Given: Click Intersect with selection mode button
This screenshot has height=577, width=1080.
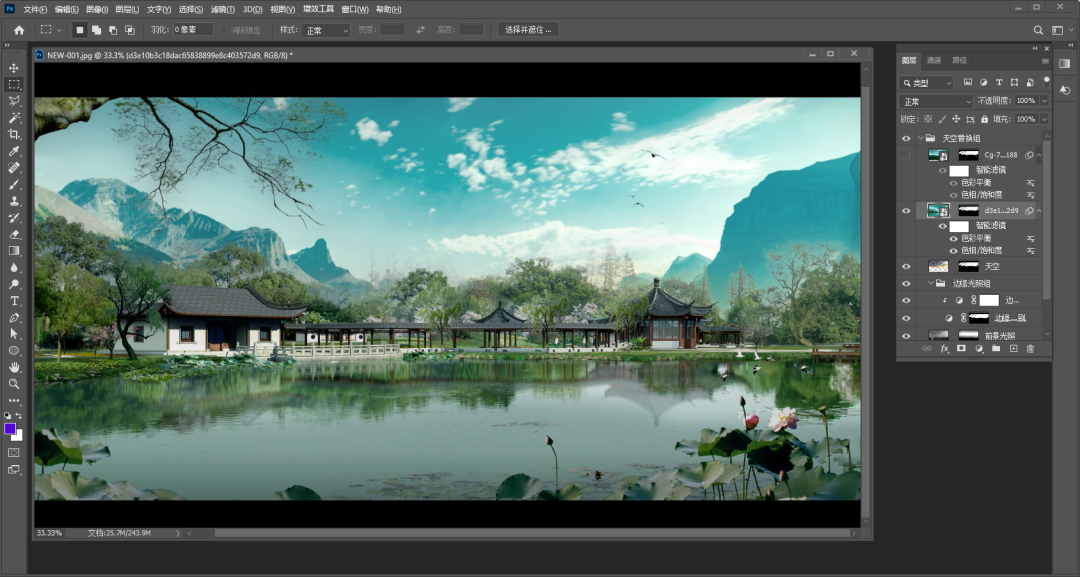Looking at the screenshot, I should tap(129, 30).
